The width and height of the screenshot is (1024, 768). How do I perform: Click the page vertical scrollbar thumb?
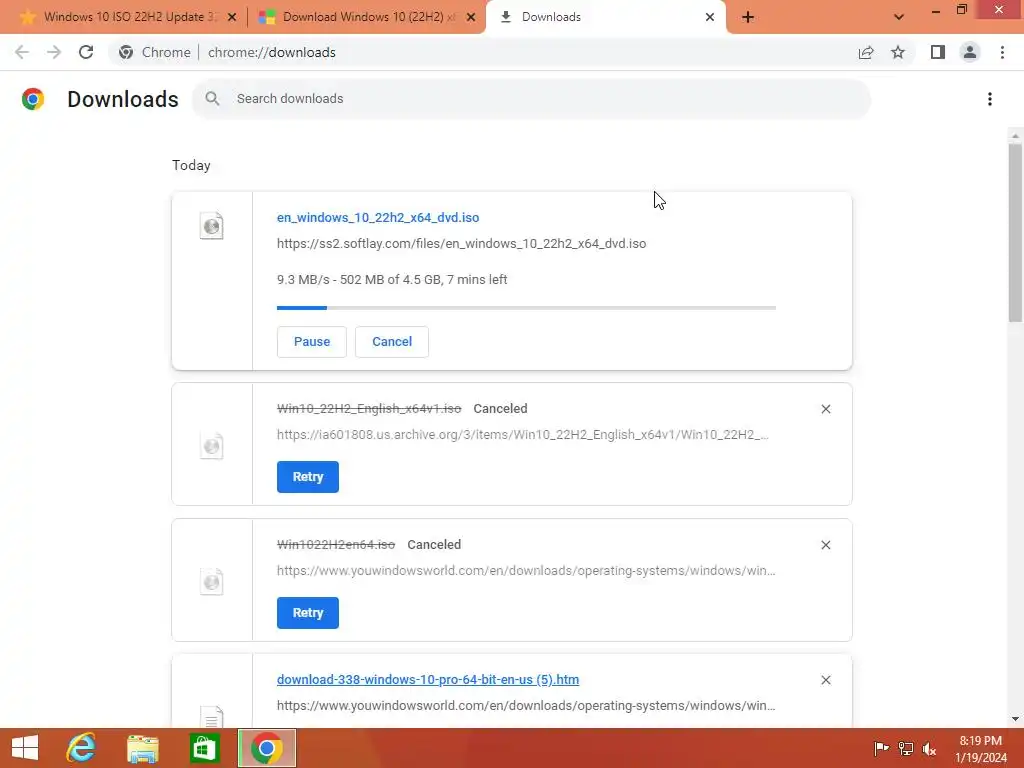(1015, 232)
